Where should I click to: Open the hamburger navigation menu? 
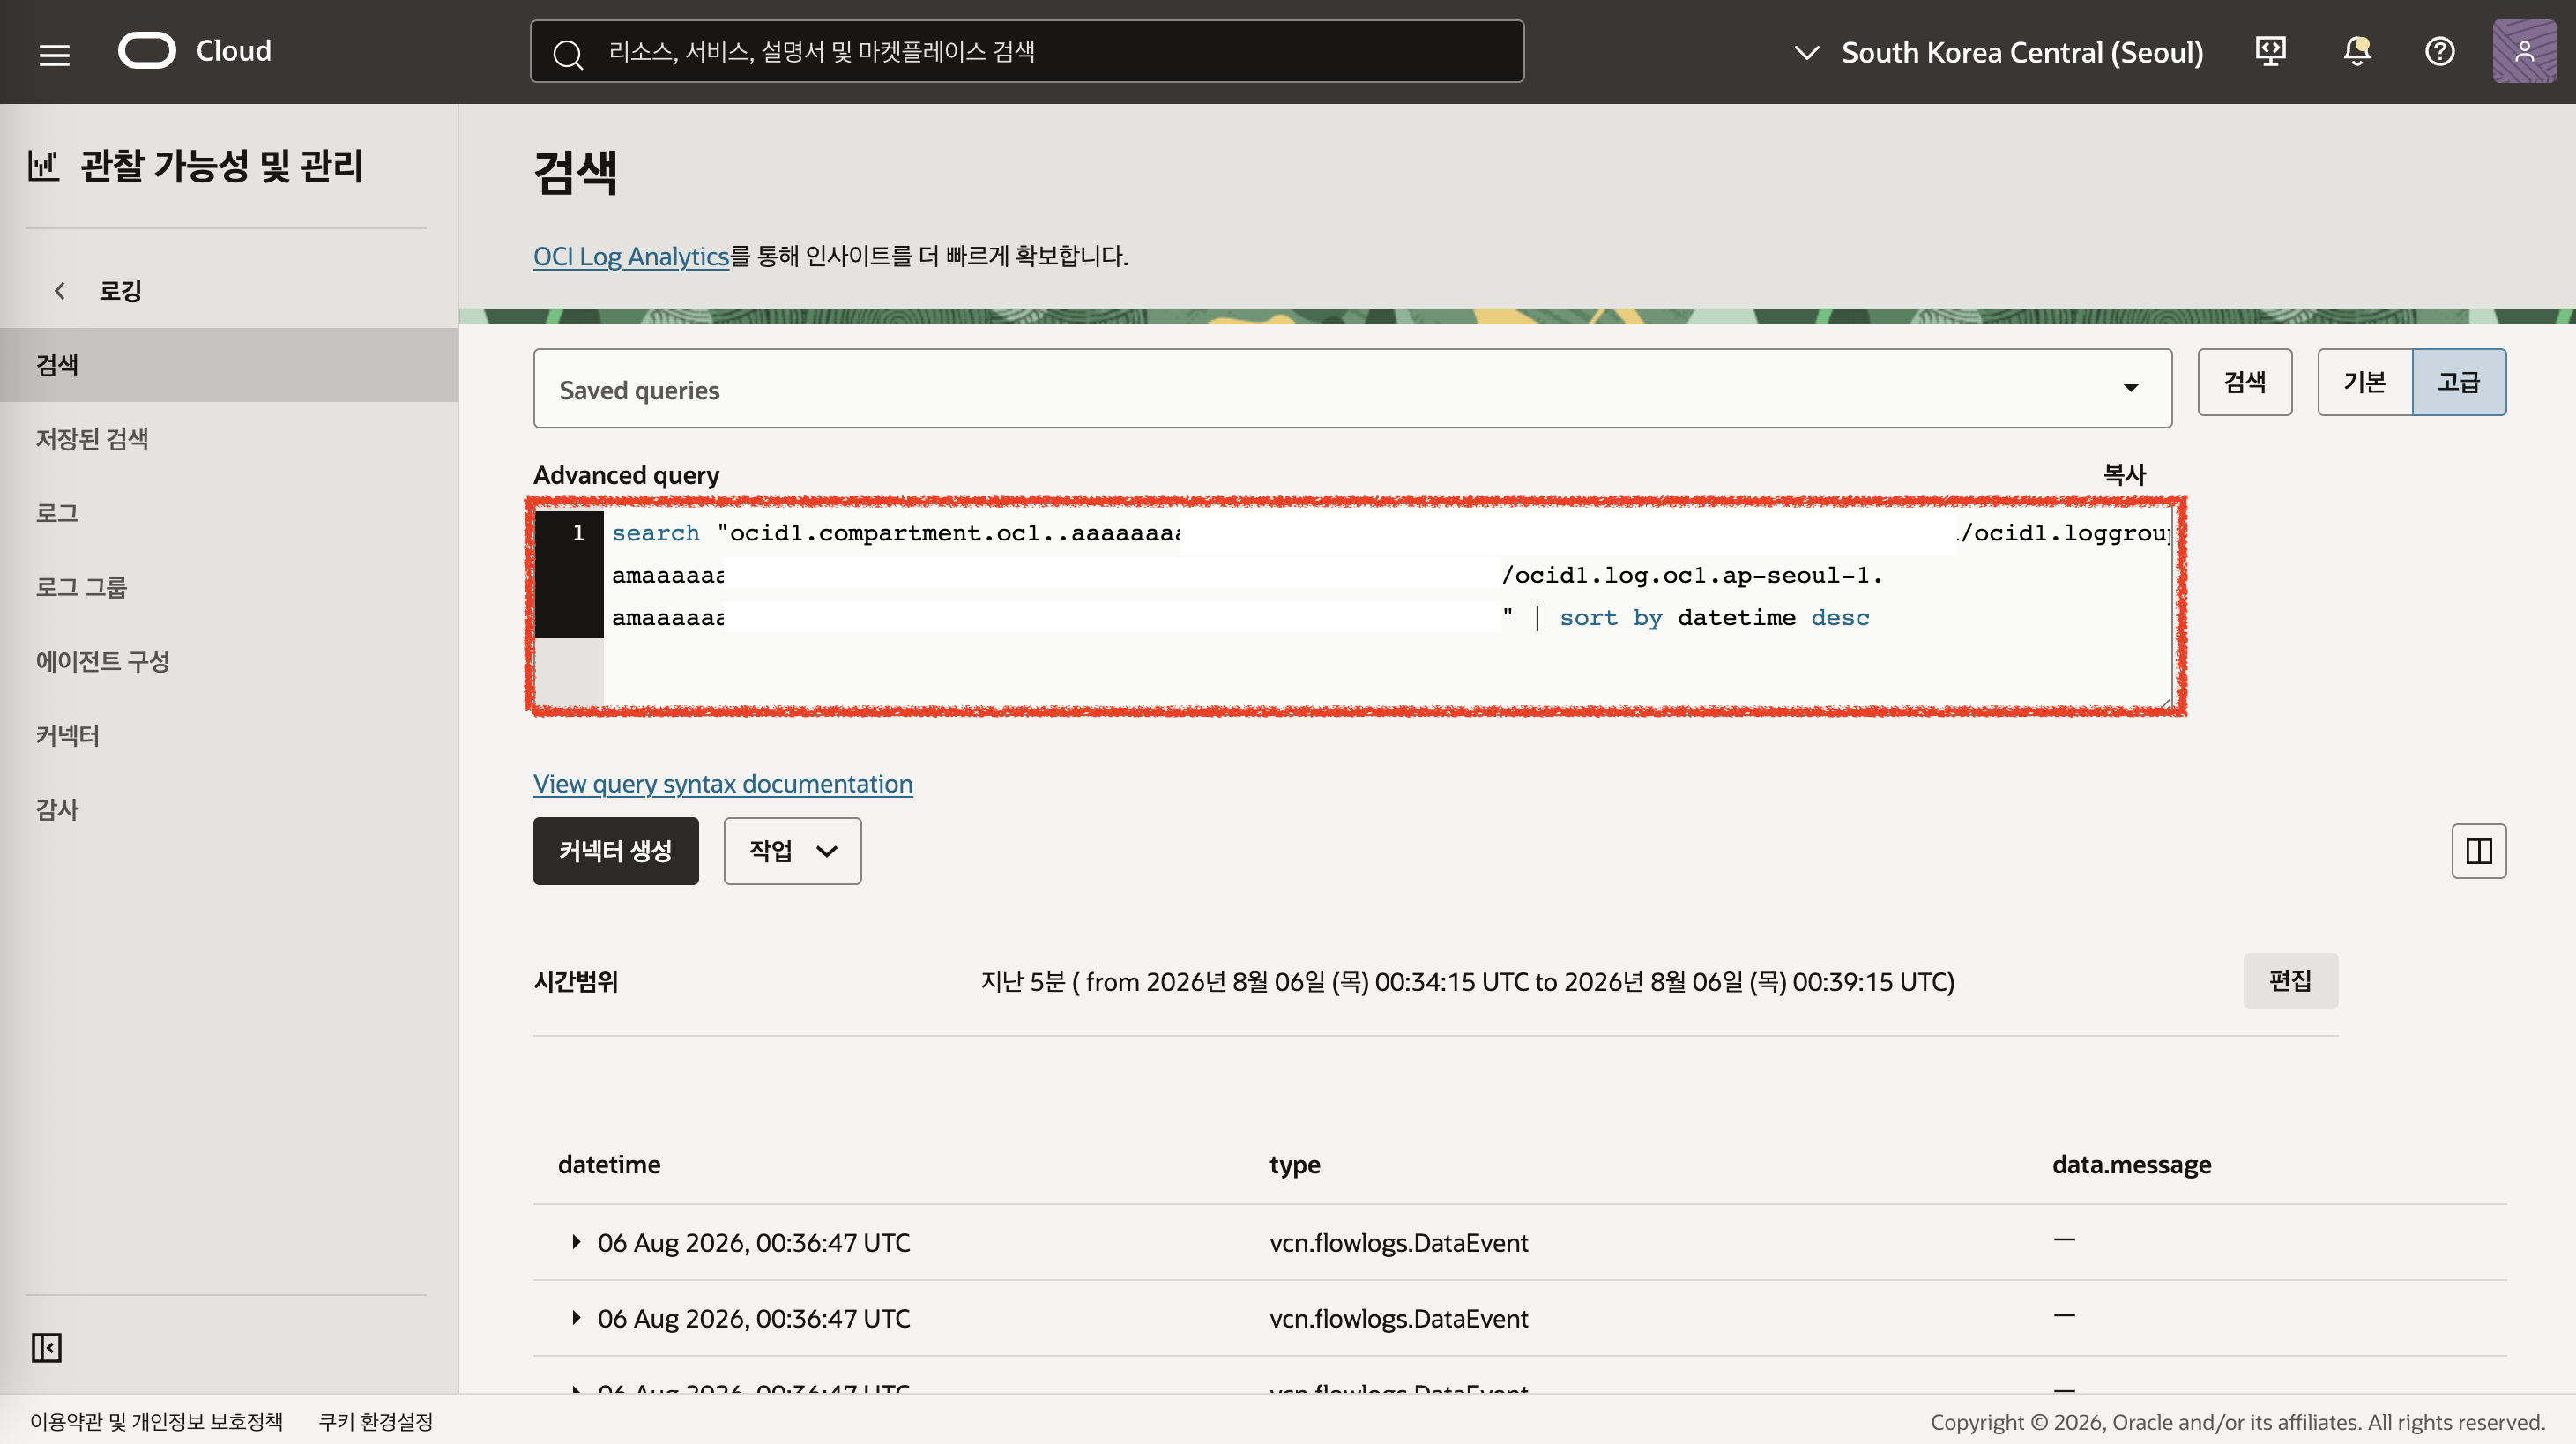(54, 54)
